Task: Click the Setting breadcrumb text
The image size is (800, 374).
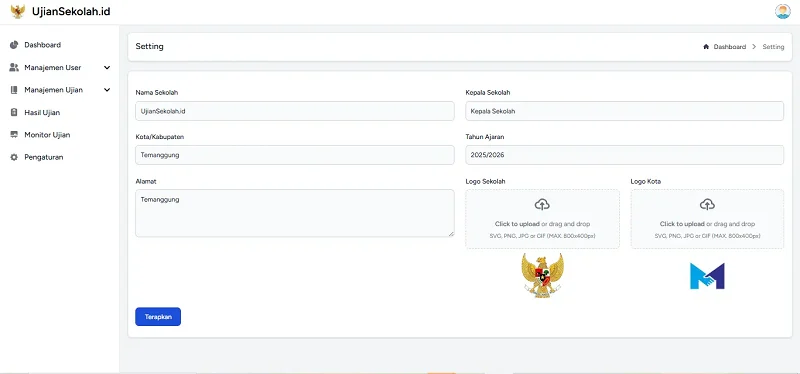Action: click(773, 46)
